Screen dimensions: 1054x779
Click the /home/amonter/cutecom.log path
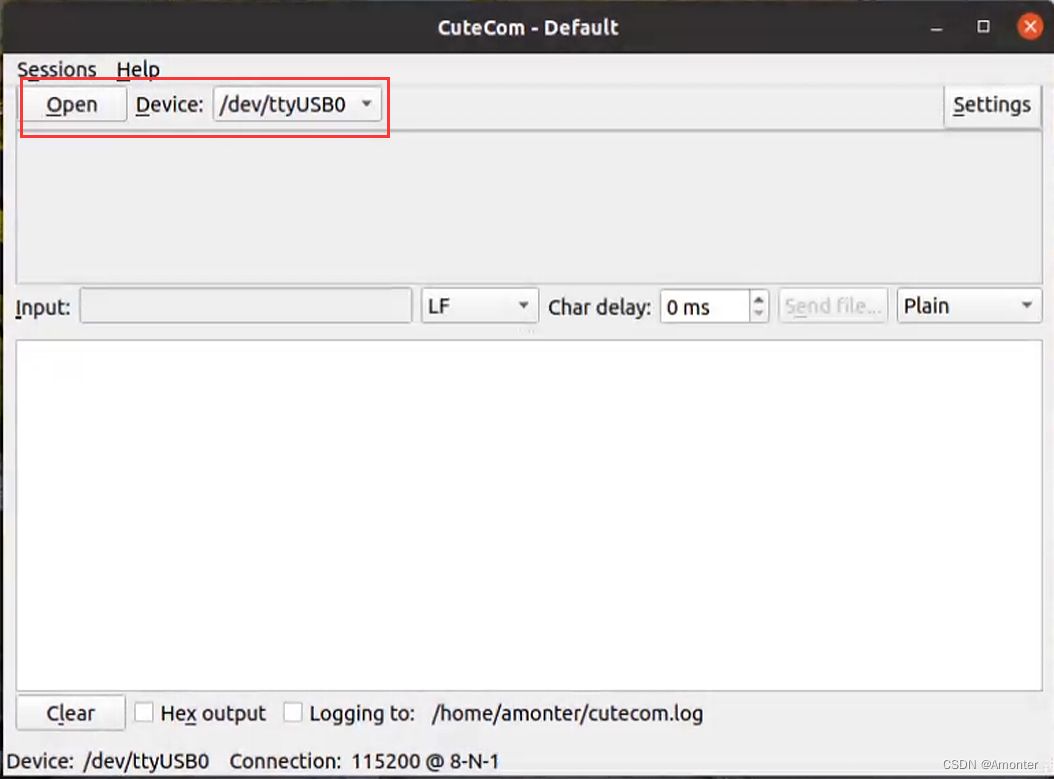tap(567, 713)
